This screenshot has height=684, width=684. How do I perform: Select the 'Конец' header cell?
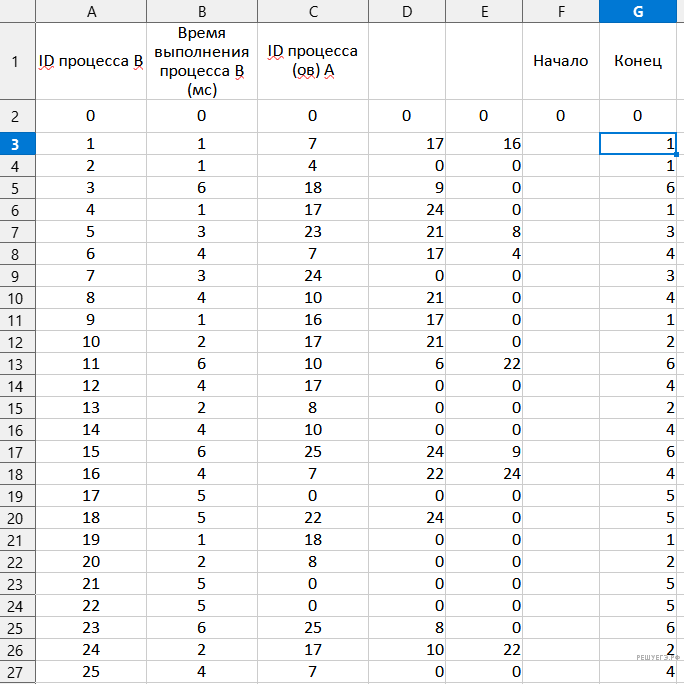coord(638,61)
